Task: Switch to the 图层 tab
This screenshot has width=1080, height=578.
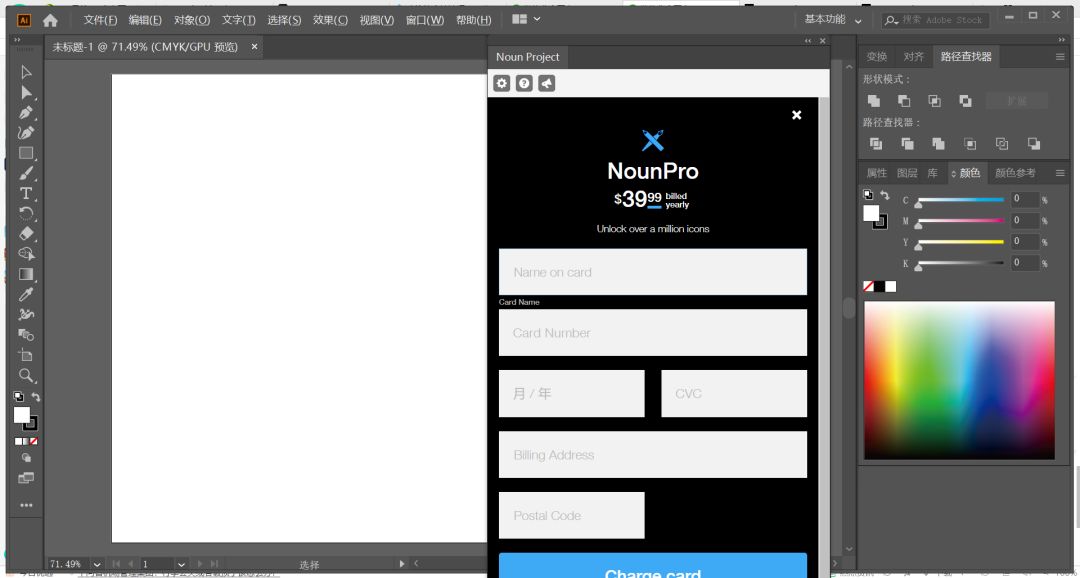Action: click(907, 173)
